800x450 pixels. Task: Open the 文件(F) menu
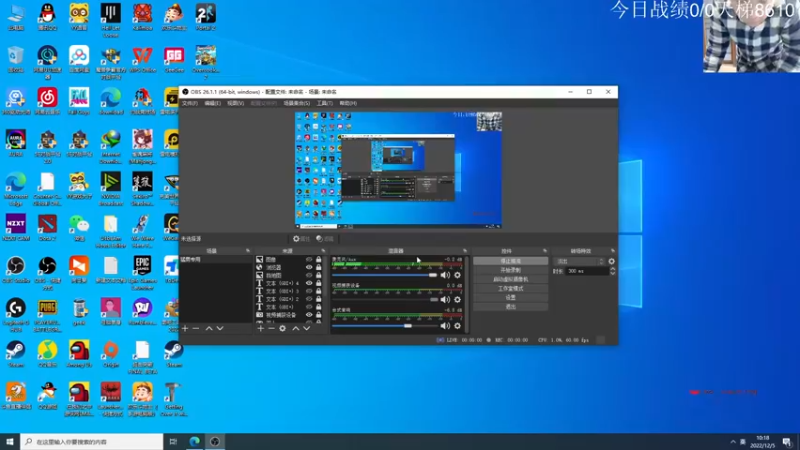click(x=190, y=103)
